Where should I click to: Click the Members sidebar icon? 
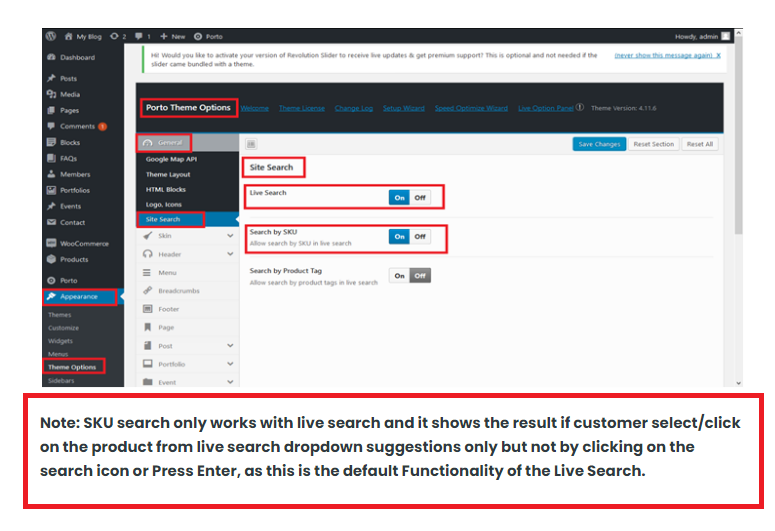pos(51,174)
